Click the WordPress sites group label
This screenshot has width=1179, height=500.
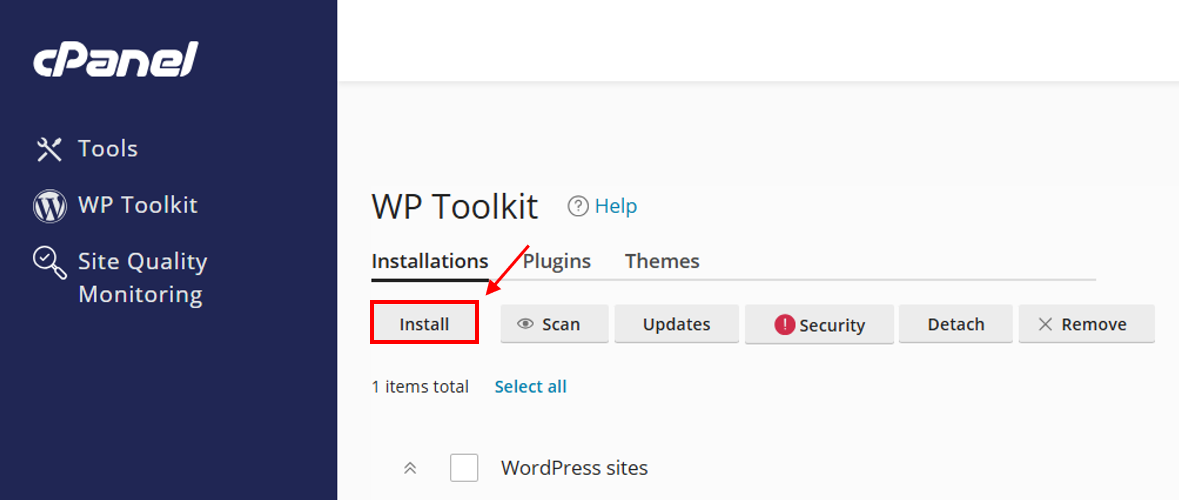pyautogui.click(x=574, y=467)
